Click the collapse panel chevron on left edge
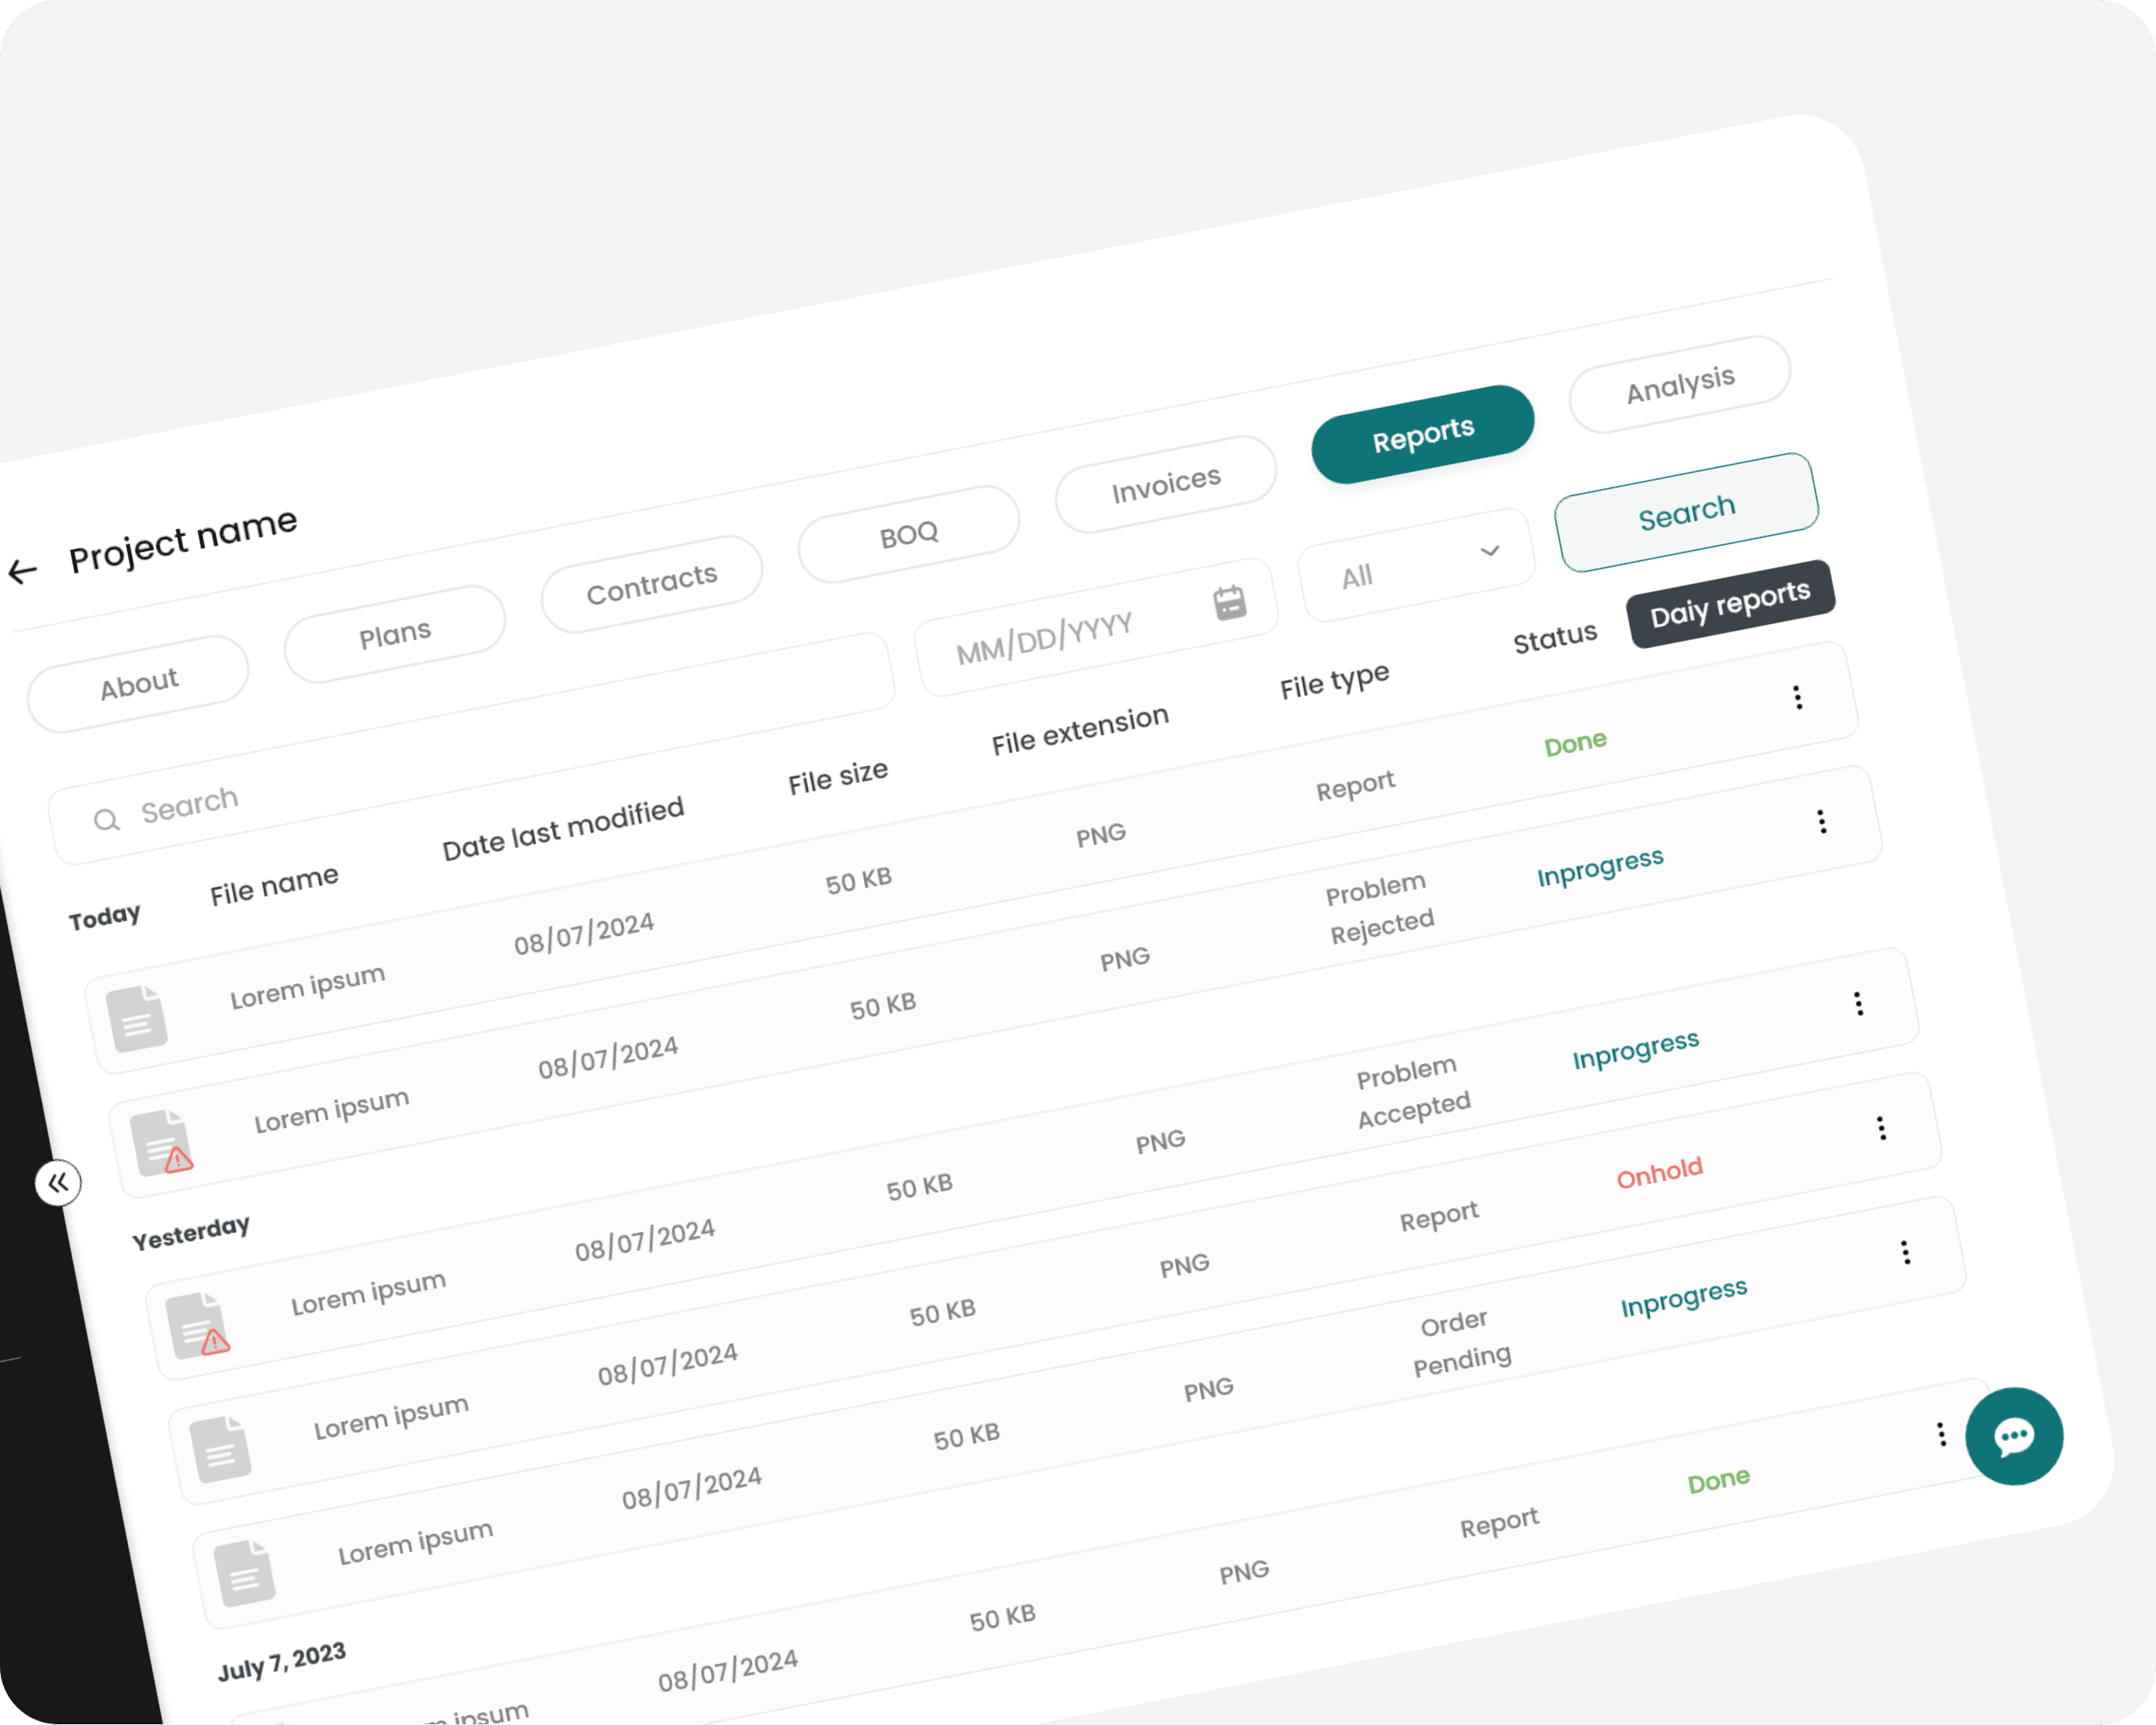 click(58, 1181)
